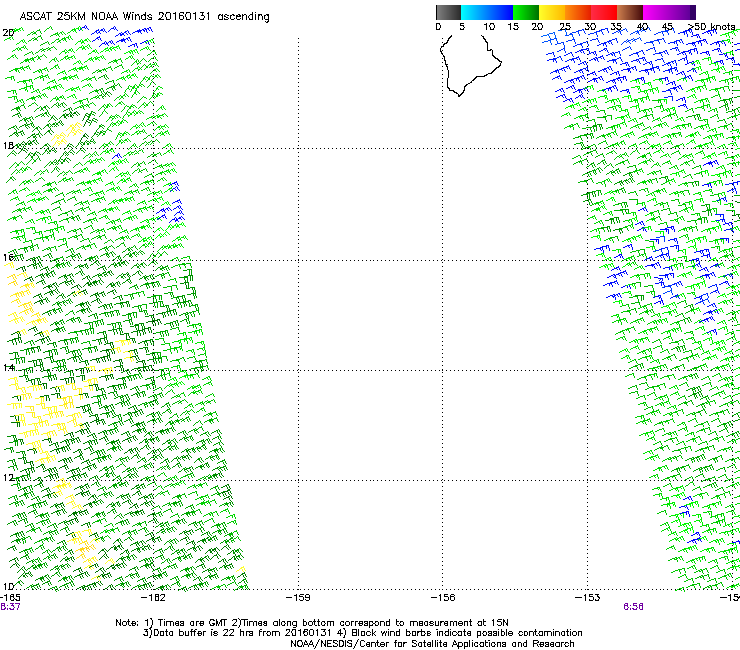Image resolution: width=740 pixels, height=650 pixels.
Task: Click the note line "3)Data buffer is 22 hrs"
Action: [362, 633]
